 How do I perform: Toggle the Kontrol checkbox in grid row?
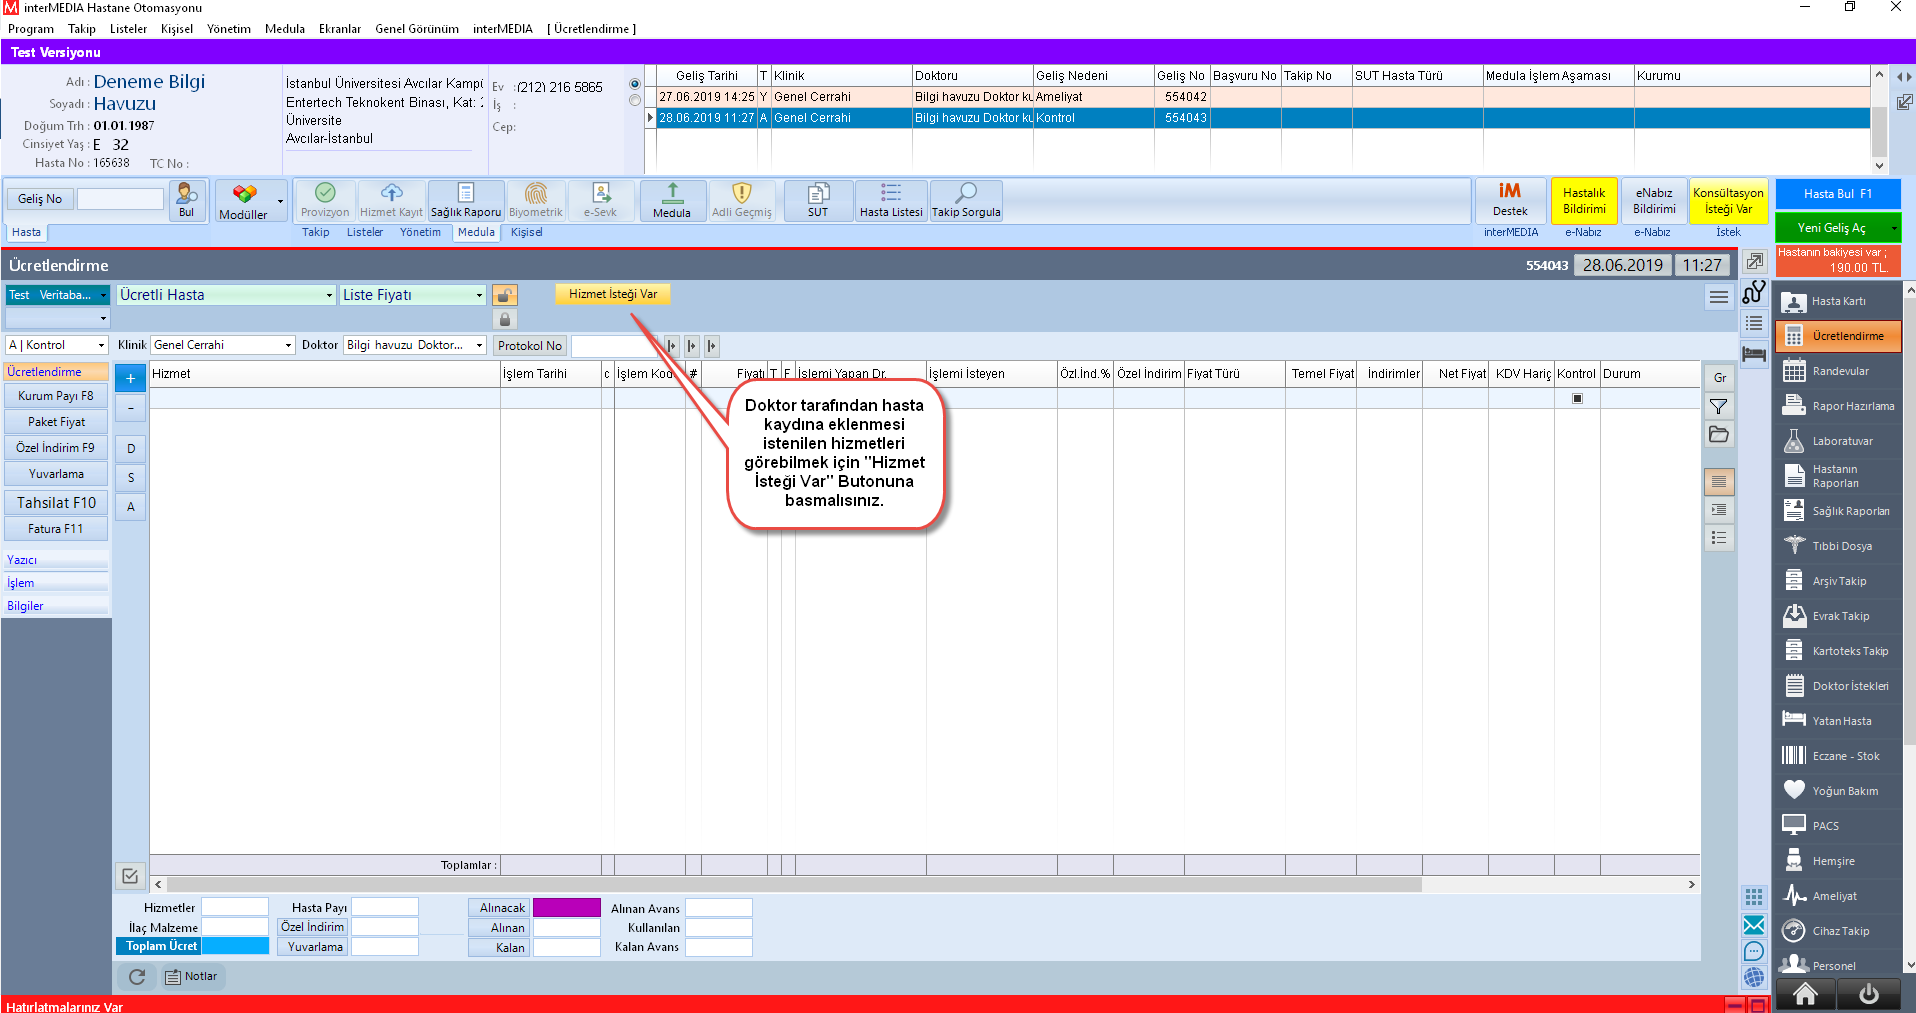pyautogui.click(x=1577, y=398)
